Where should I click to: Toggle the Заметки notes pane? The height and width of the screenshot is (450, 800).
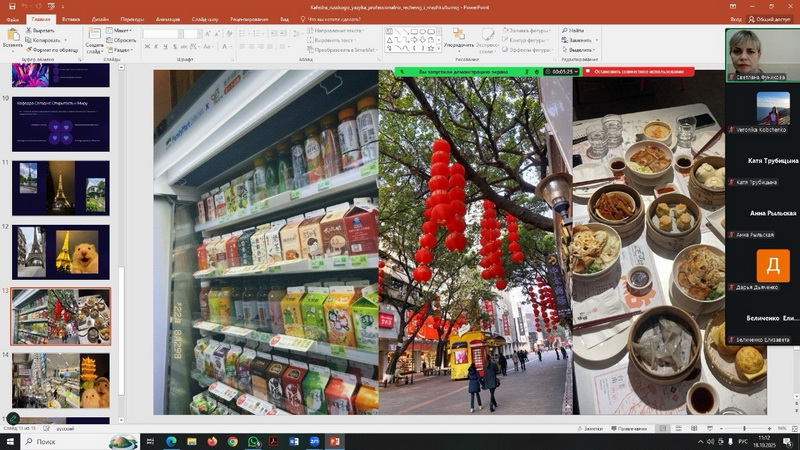[x=593, y=428]
